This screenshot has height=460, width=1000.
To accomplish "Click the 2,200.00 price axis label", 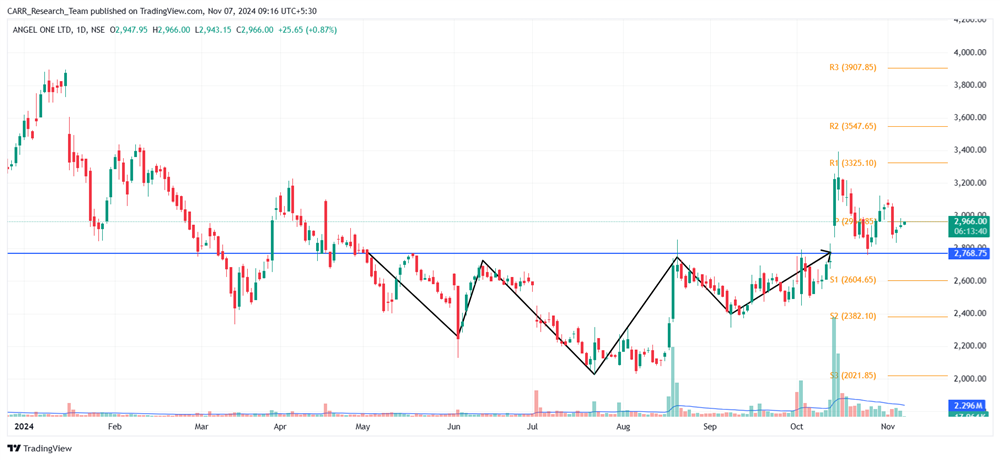I will [970, 346].
